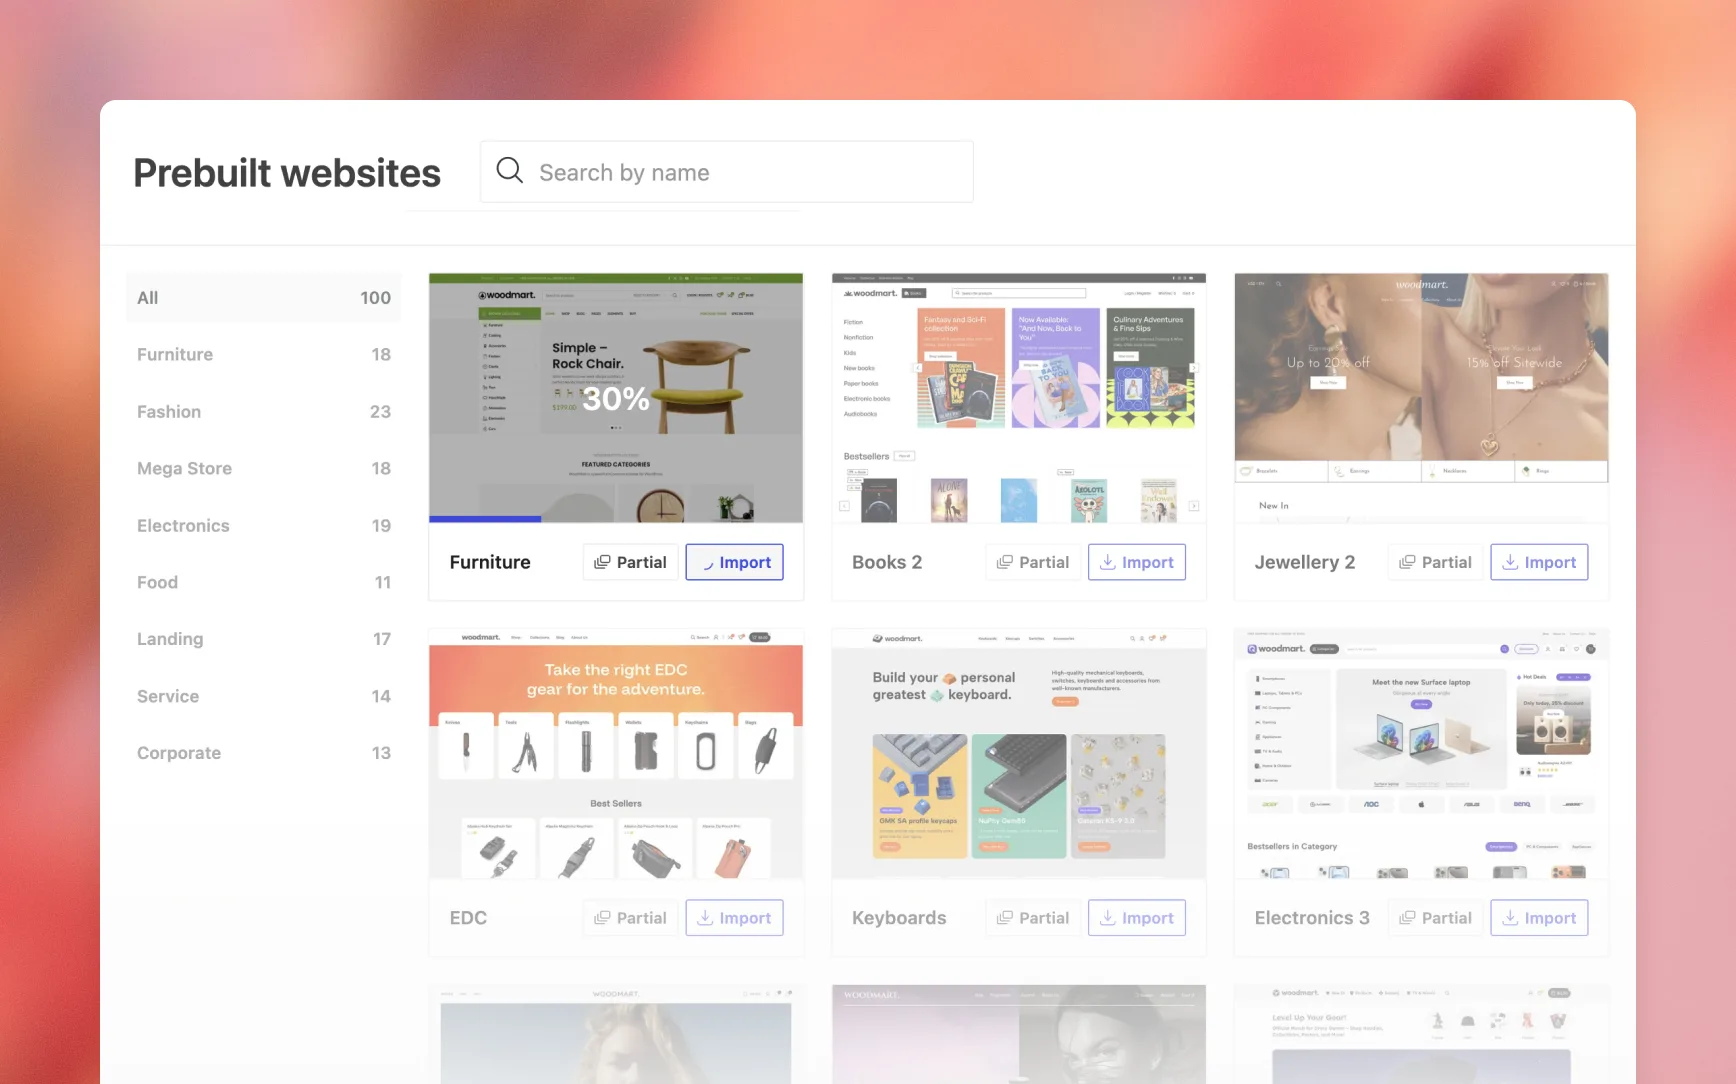
Task: Open the Electronics 3 demo thumbnail
Action: (x=1421, y=754)
